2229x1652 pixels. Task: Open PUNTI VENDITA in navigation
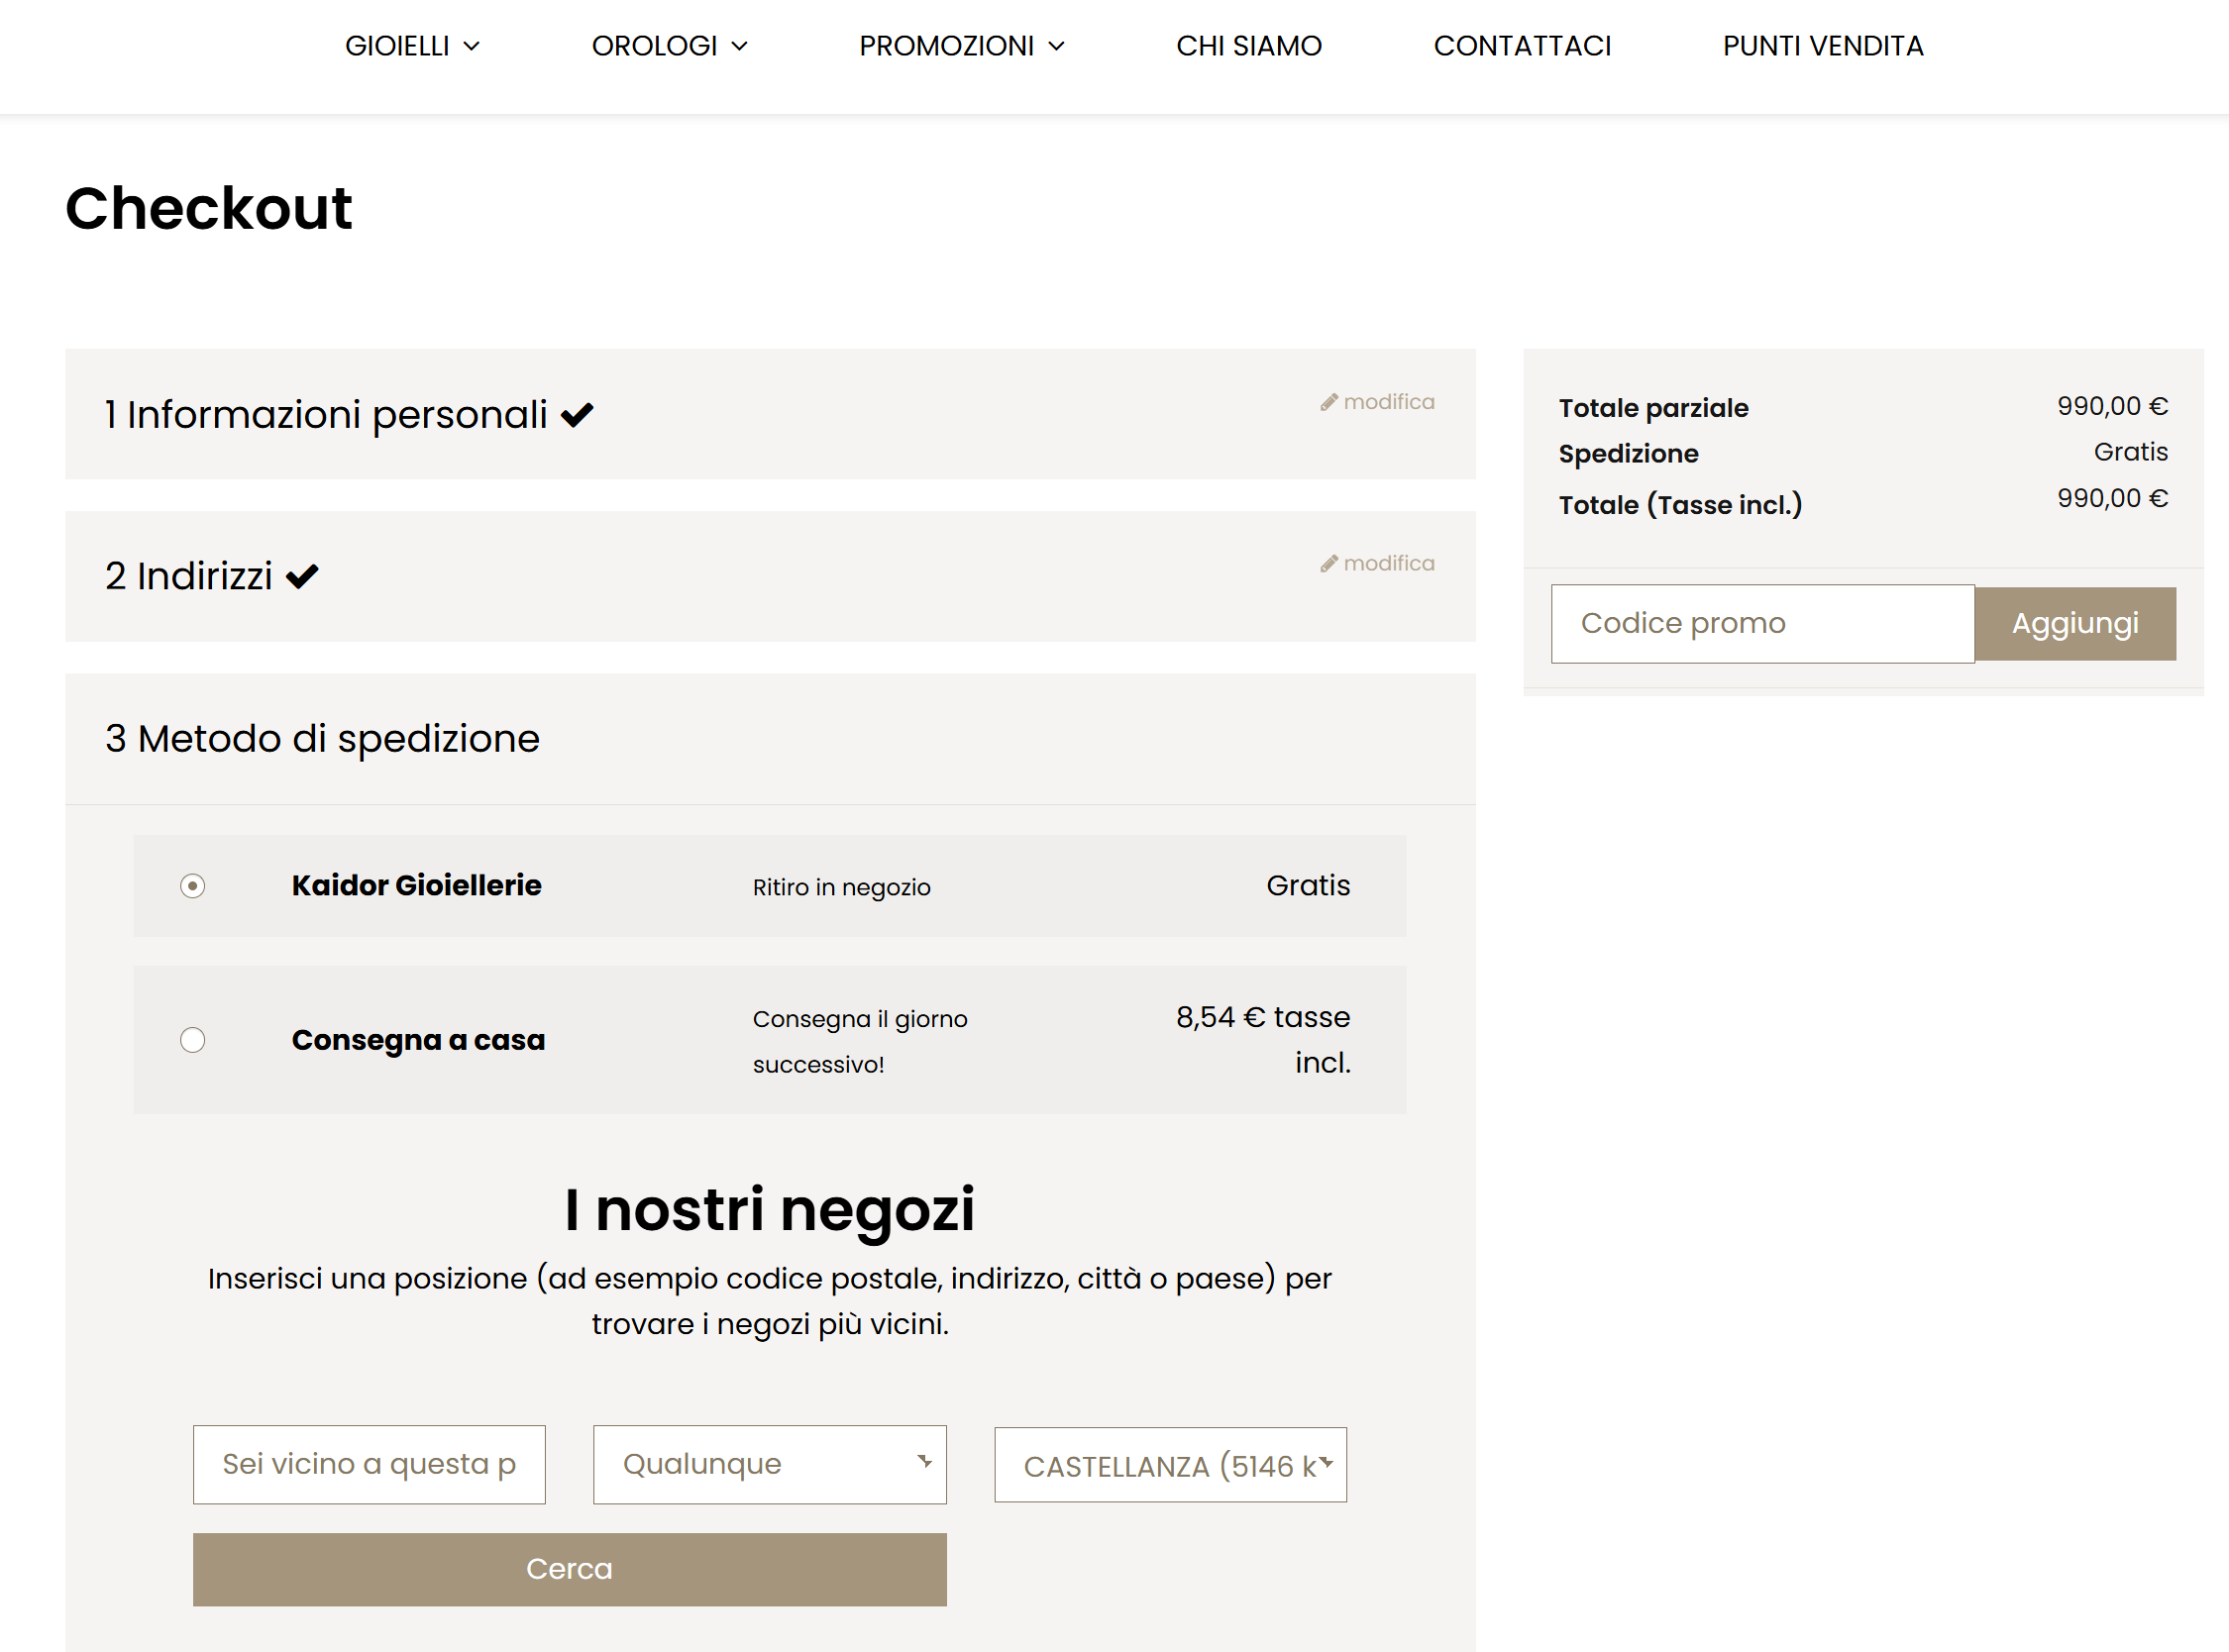1822,46
